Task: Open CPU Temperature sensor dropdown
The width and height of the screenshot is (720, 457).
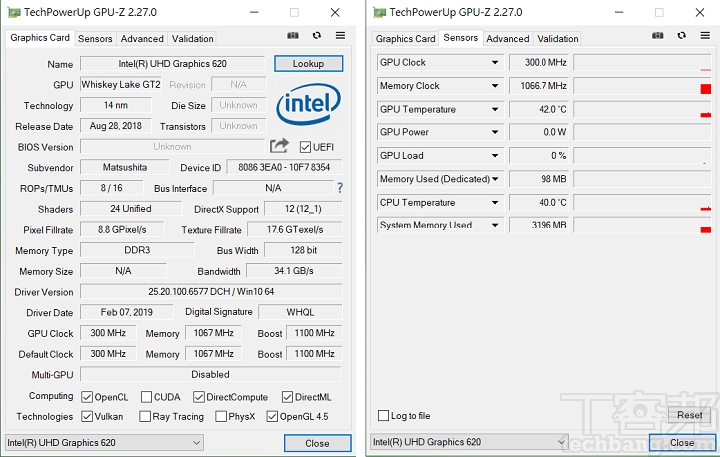Action: (x=495, y=203)
